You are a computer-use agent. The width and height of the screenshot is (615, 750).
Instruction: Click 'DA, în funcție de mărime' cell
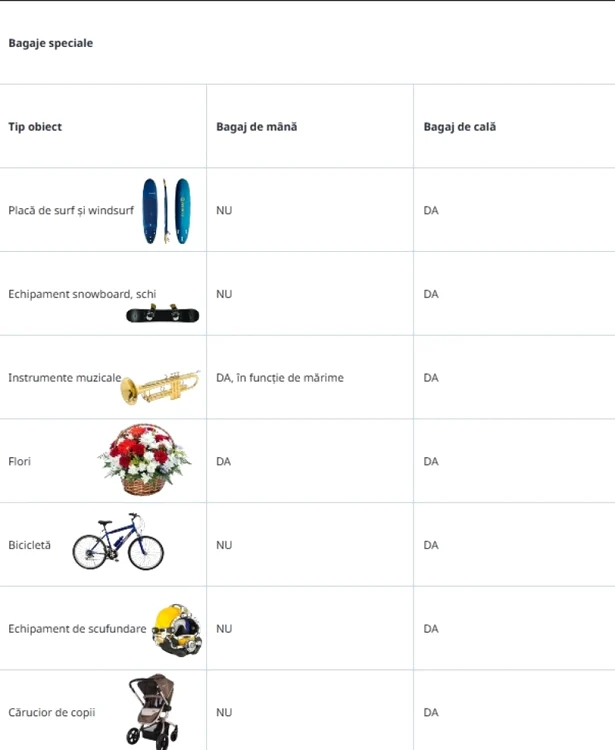click(280, 377)
